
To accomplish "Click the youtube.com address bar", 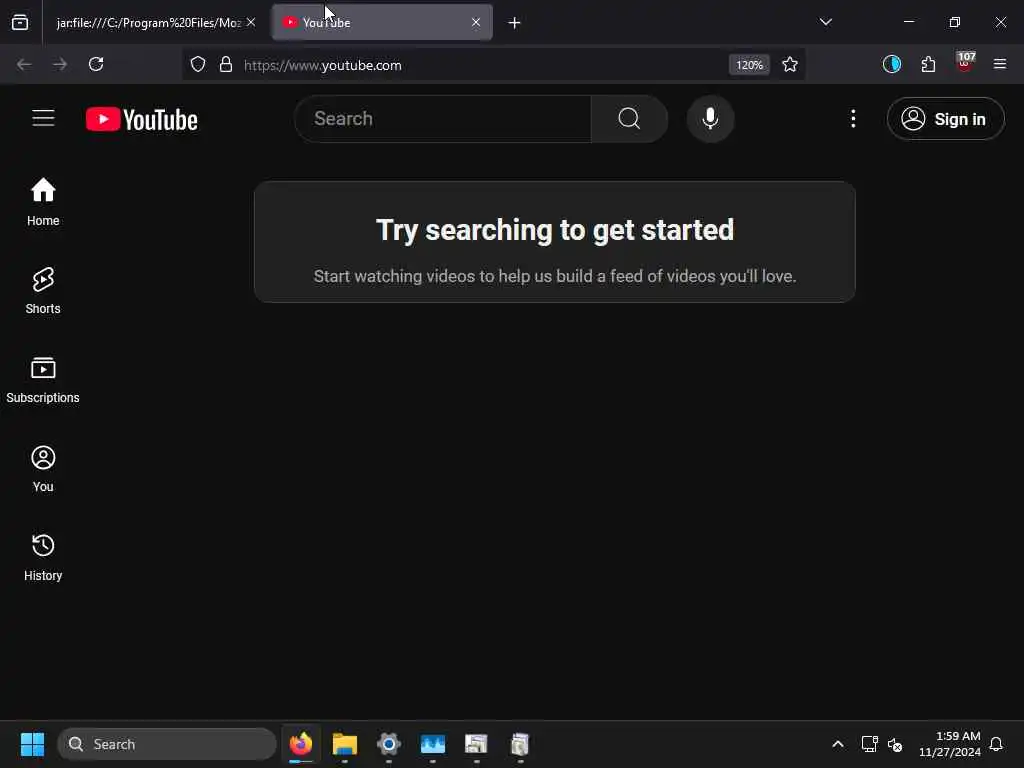I will [483, 65].
